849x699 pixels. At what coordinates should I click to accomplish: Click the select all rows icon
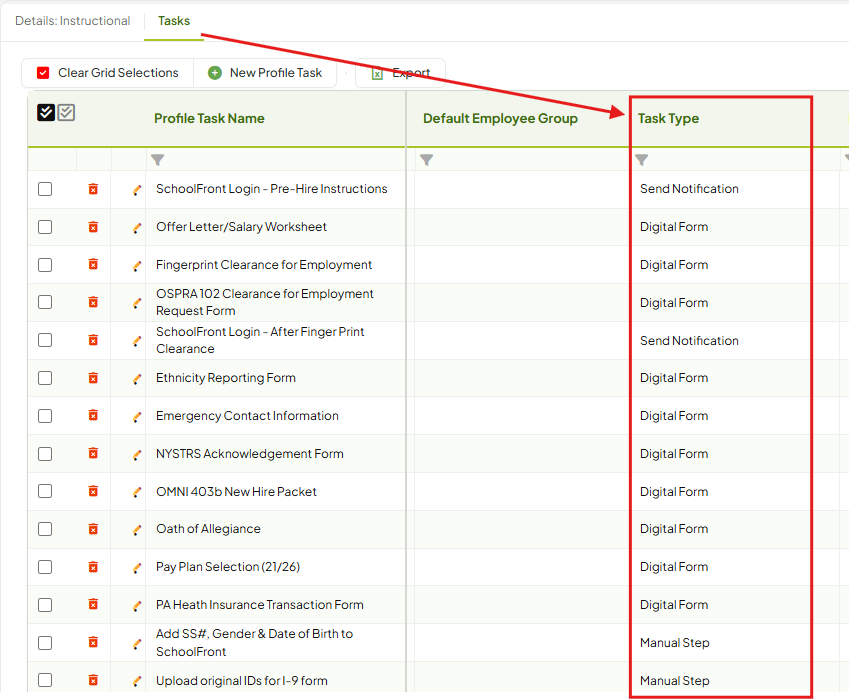(46, 112)
